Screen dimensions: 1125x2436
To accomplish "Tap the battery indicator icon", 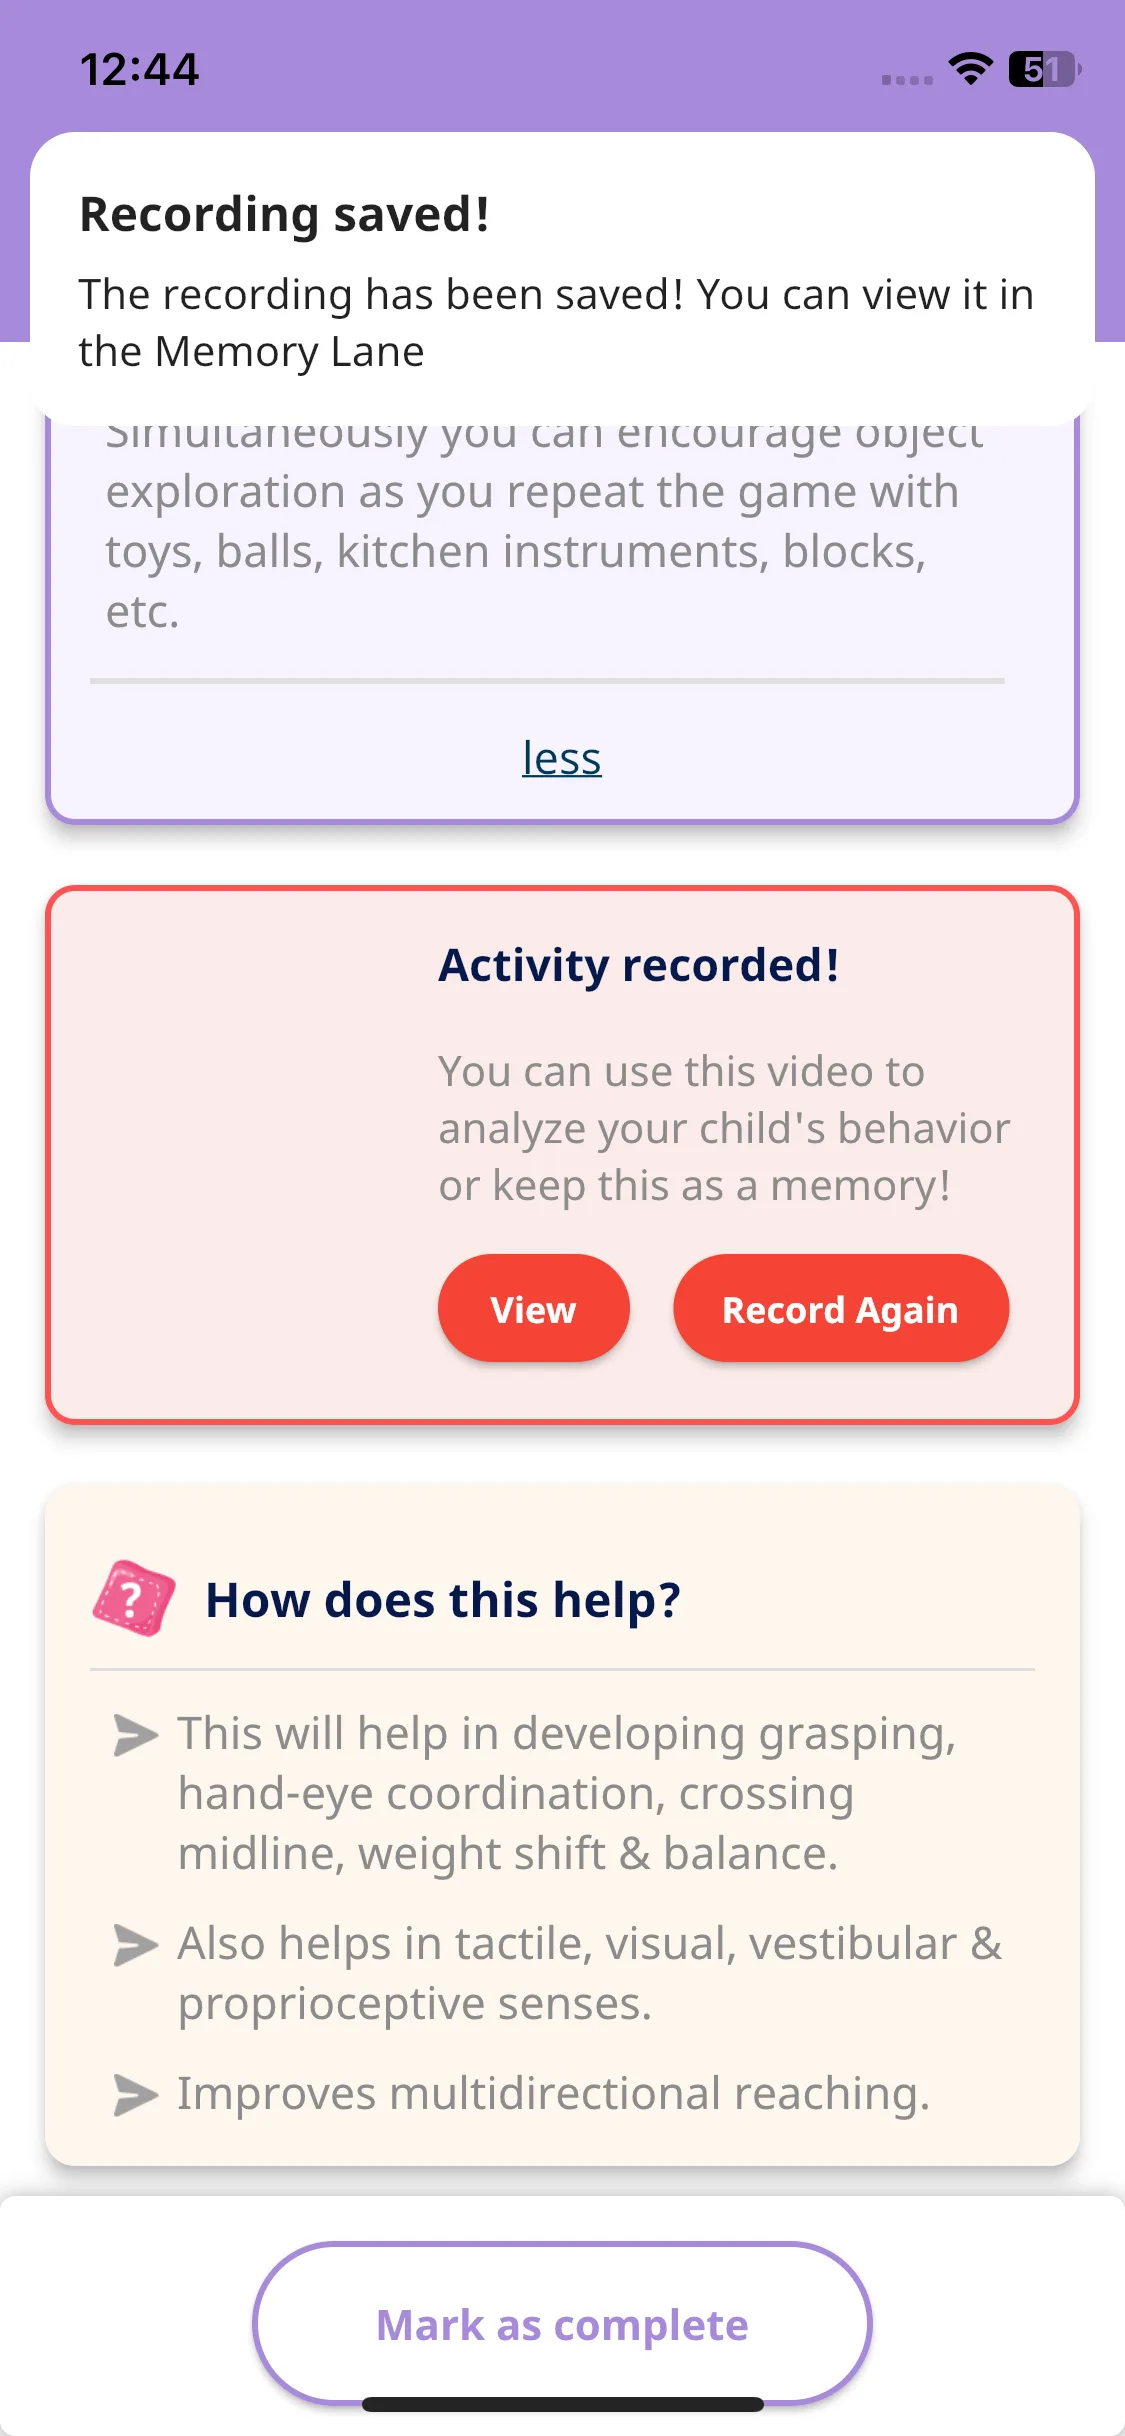I will [x=1044, y=69].
